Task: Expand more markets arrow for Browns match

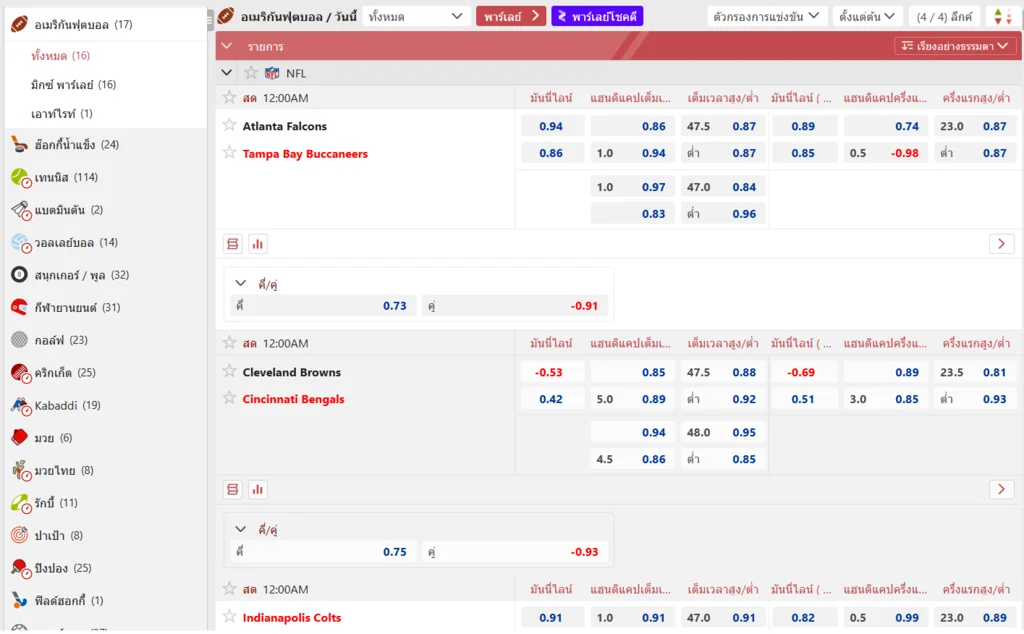Action: (x=1001, y=490)
